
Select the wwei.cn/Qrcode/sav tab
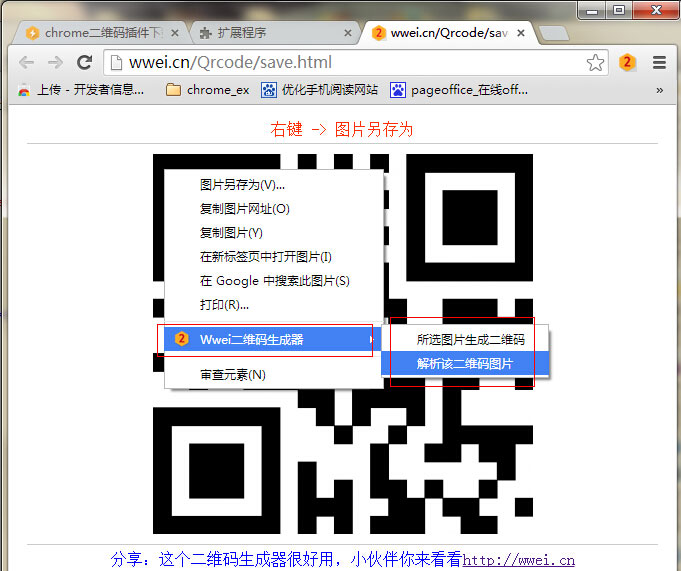[448, 33]
